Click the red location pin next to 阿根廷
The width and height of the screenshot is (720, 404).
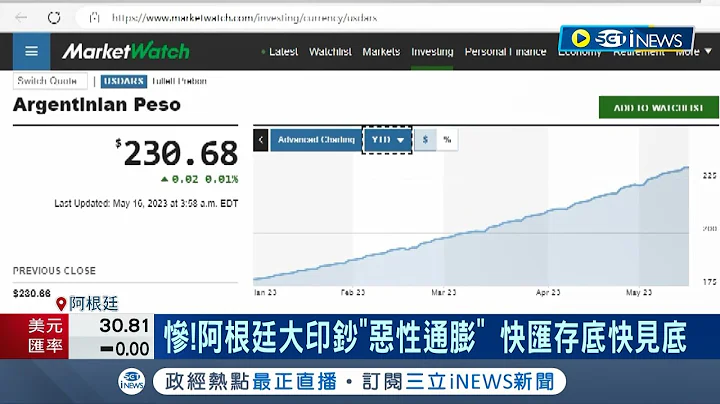click(61, 304)
